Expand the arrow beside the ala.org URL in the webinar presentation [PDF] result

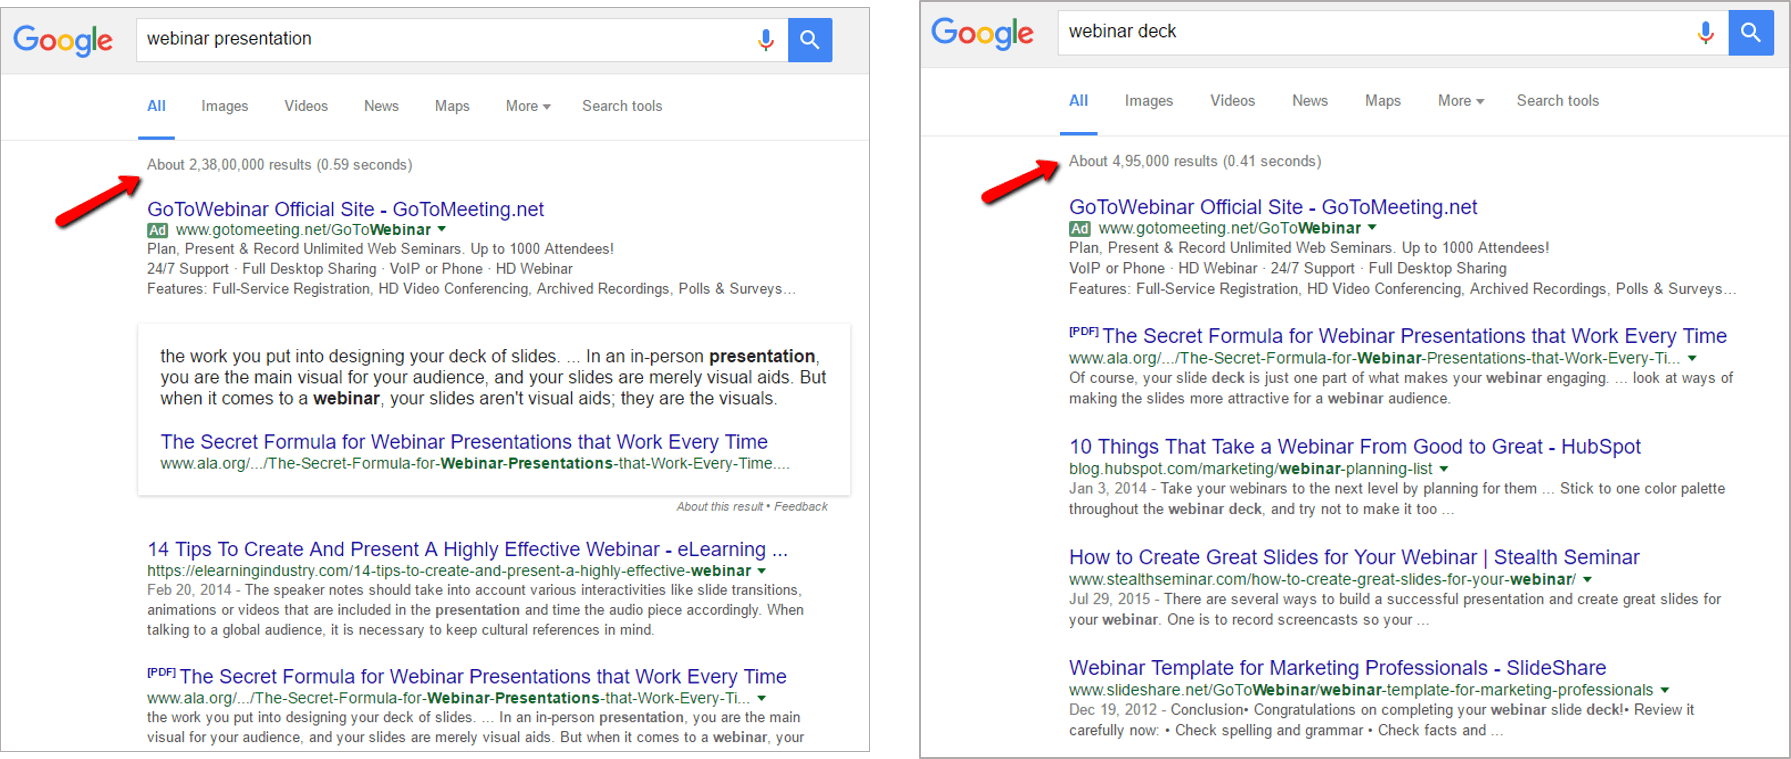[x=762, y=698]
